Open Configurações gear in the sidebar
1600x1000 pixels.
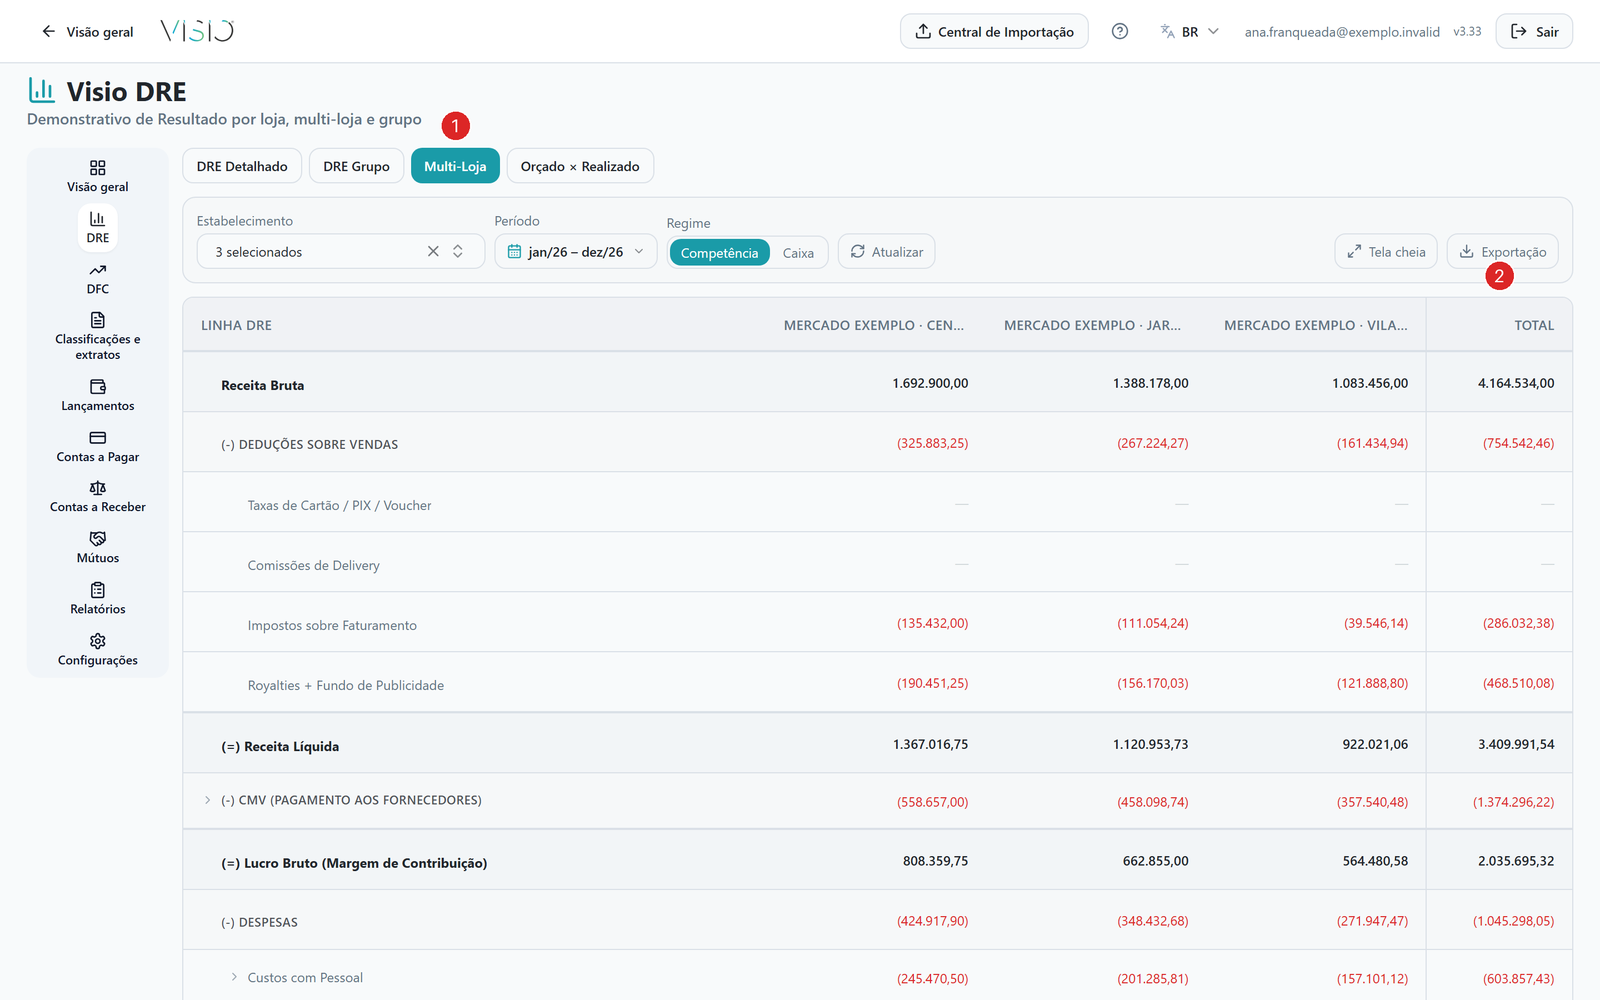(97, 650)
